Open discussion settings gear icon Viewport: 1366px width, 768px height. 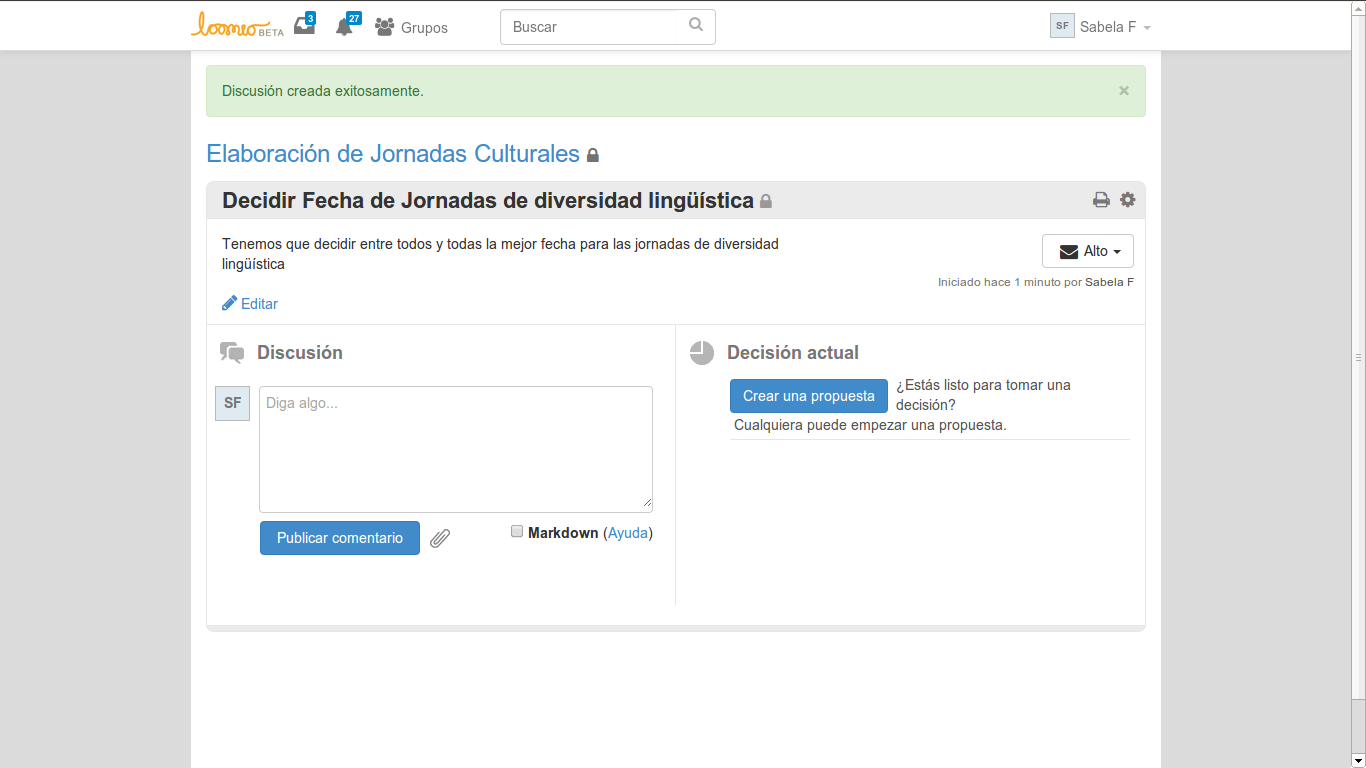pyautogui.click(x=1128, y=200)
